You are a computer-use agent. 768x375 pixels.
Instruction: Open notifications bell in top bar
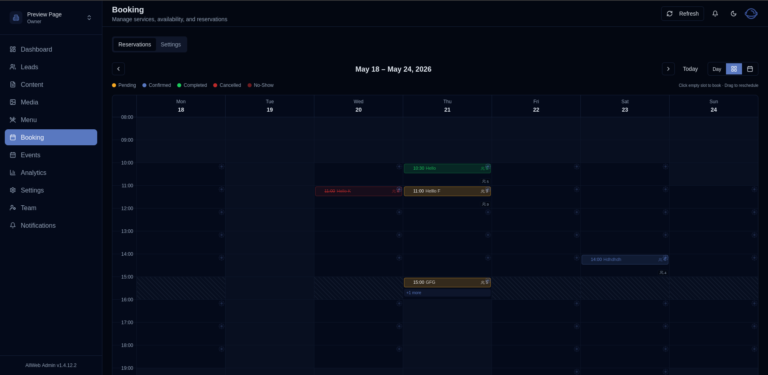coord(715,14)
